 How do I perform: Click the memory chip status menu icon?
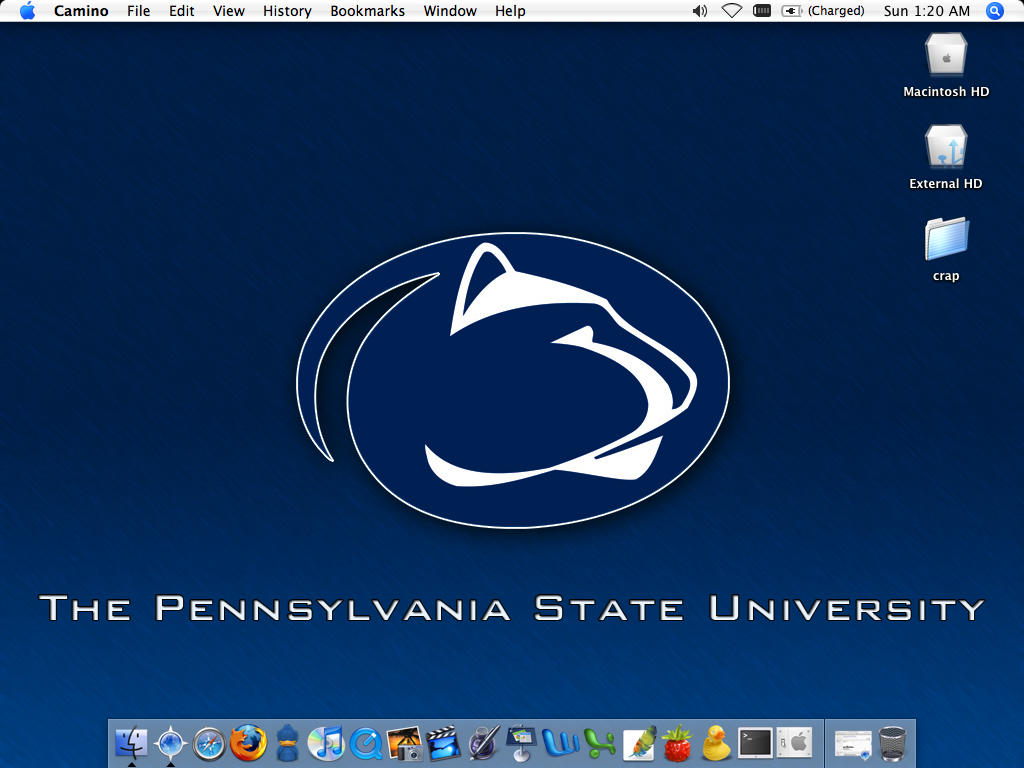761,11
